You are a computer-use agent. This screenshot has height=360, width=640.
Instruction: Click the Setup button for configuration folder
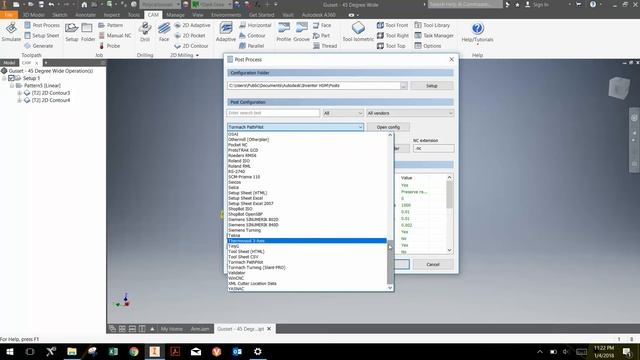click(x=431, y=86)
